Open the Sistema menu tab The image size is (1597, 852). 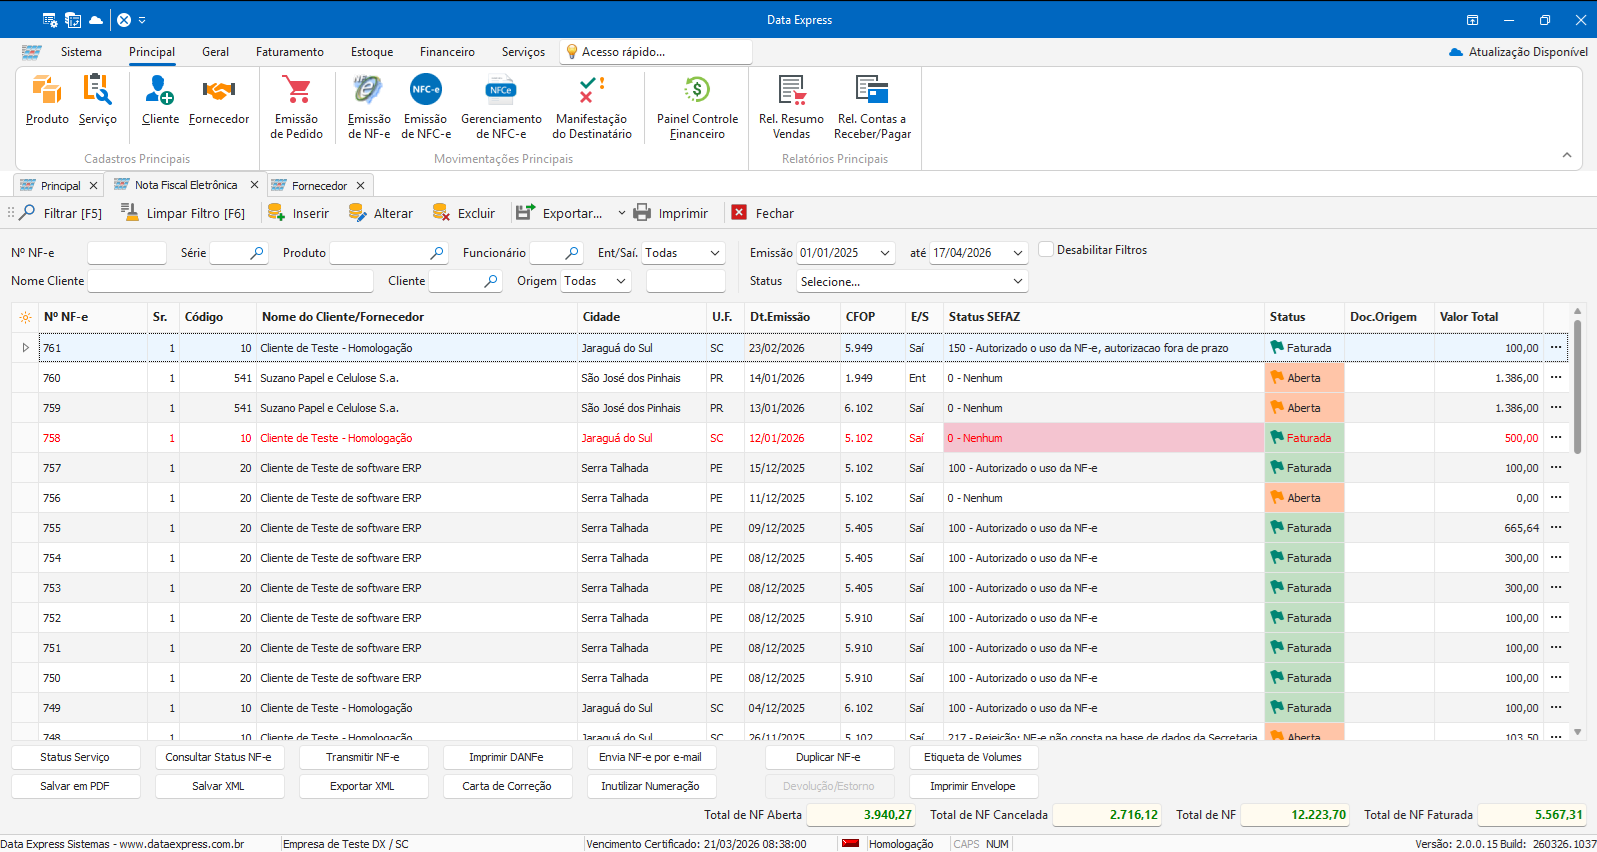coord(81,52)
